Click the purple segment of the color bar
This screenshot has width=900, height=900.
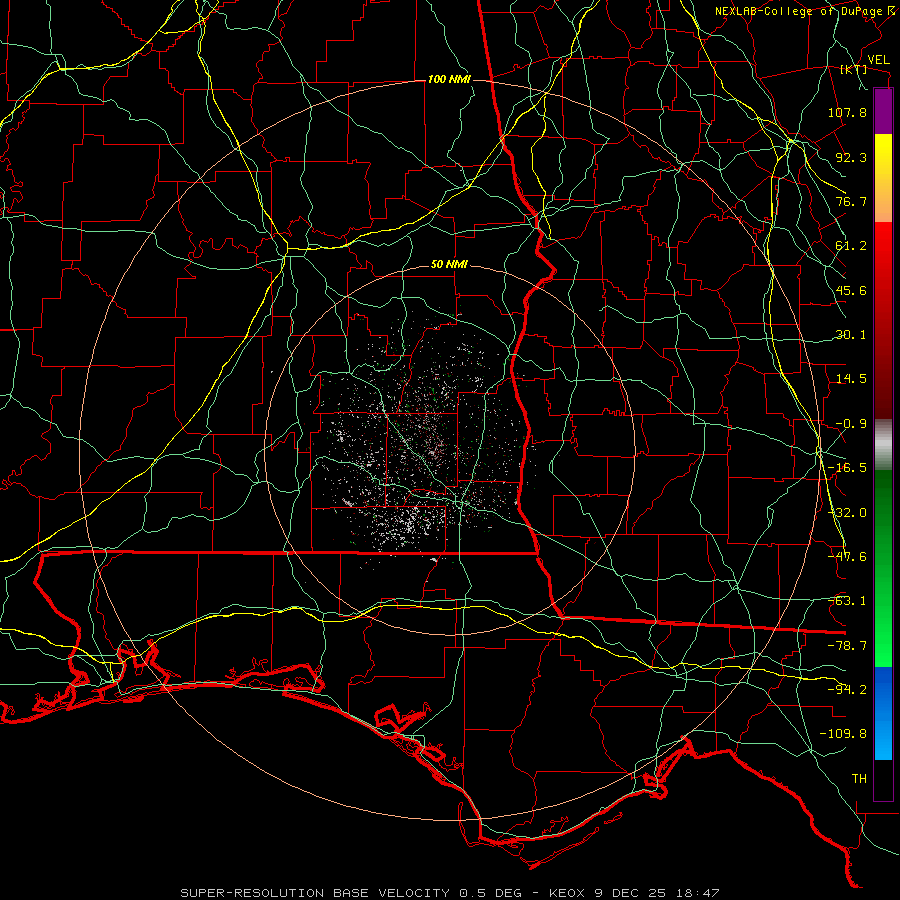coord(883,111)
